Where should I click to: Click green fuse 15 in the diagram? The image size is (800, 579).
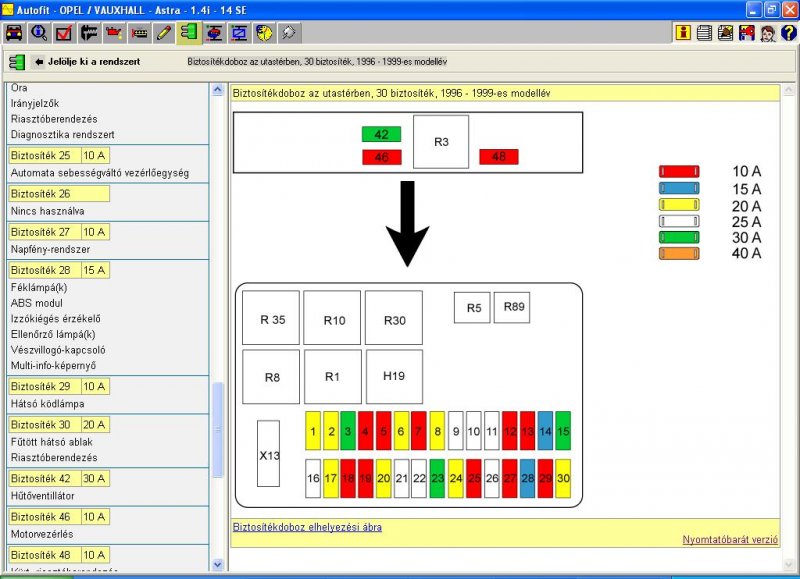563,431
